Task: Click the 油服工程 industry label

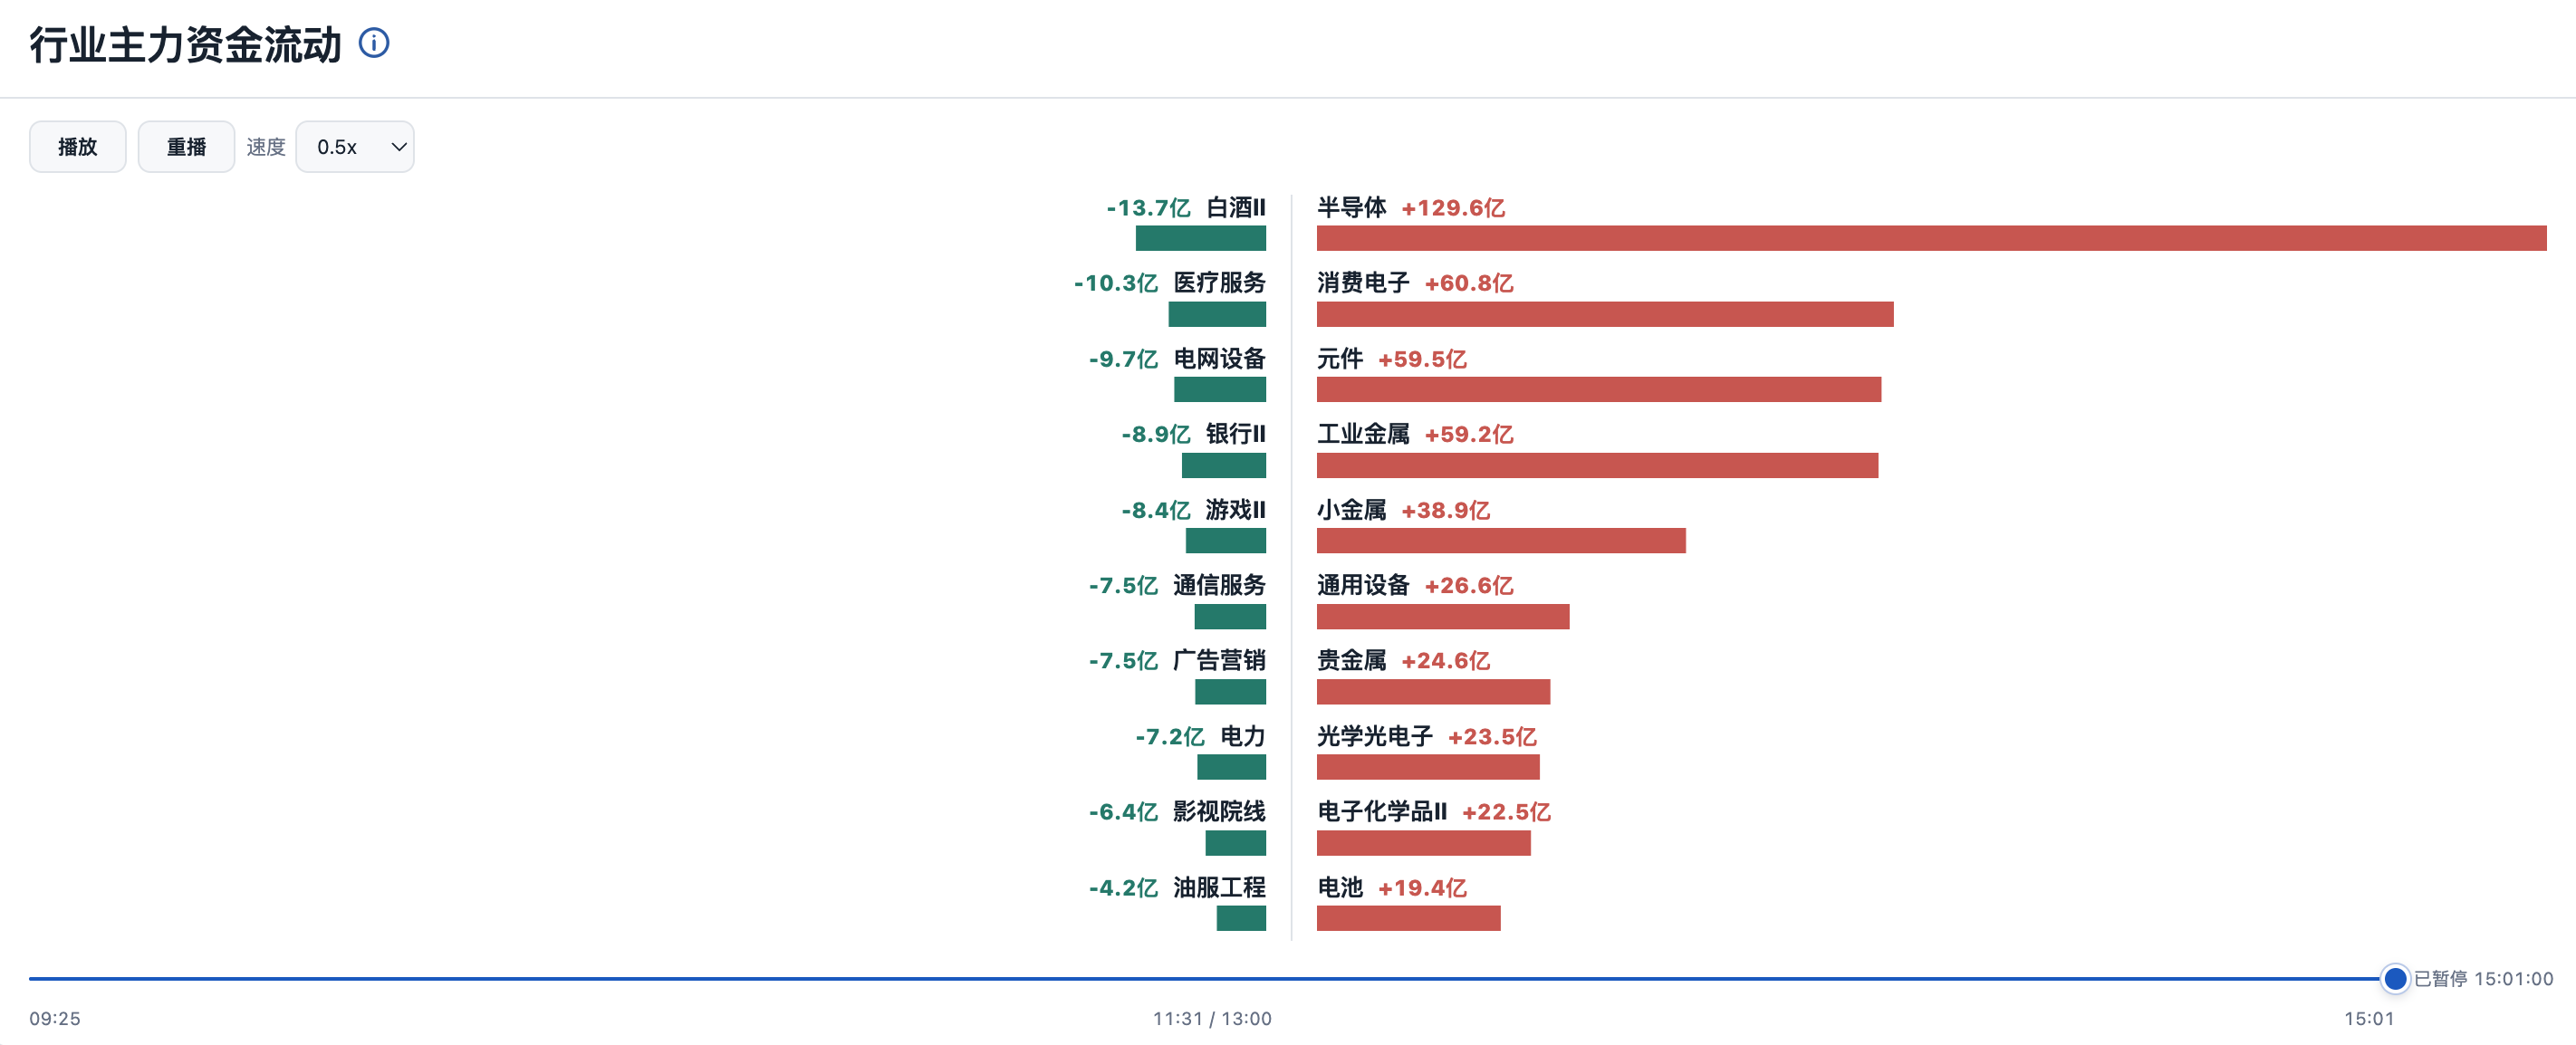Action: [1219, 887]
